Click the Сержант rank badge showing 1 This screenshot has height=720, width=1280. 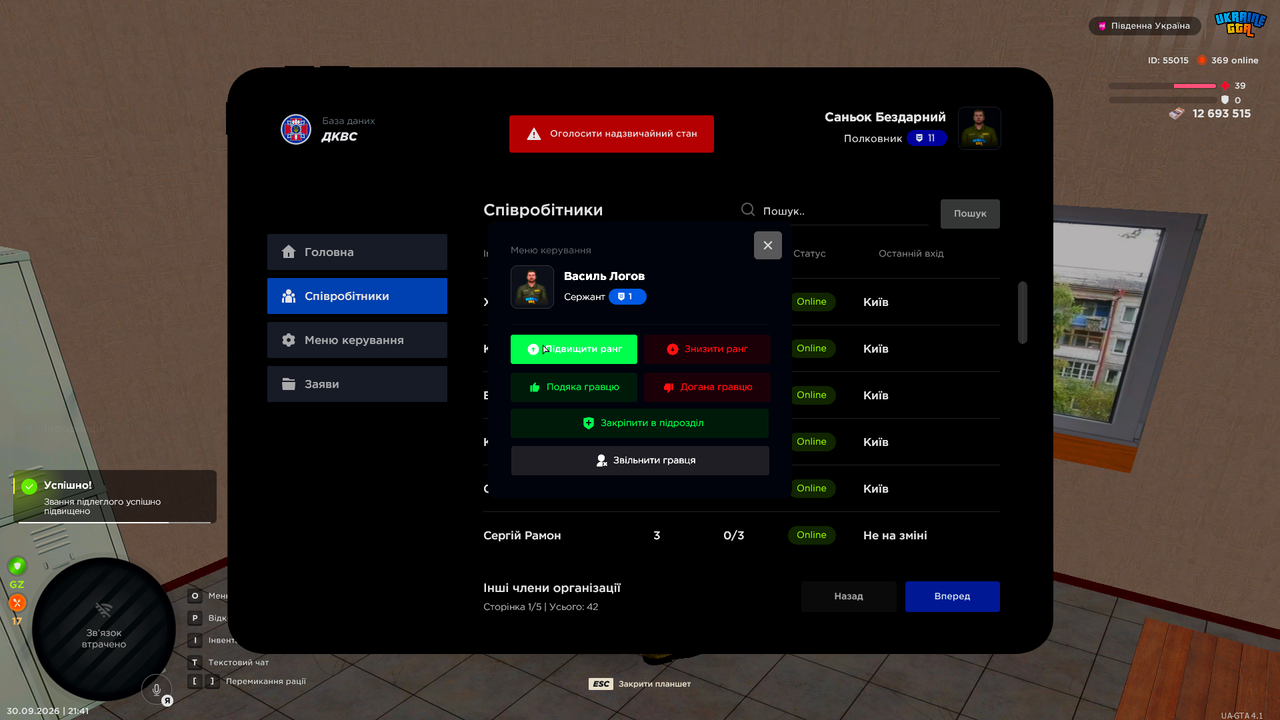click(x=627, y=297)
